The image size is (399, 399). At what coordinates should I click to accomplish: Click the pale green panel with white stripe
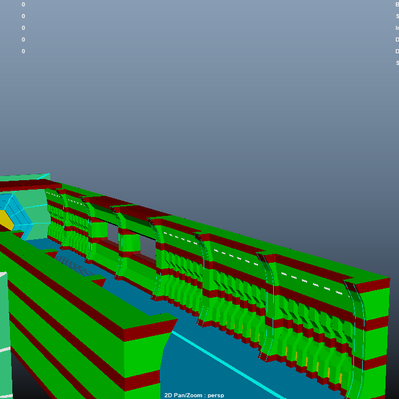click(5, 335)
